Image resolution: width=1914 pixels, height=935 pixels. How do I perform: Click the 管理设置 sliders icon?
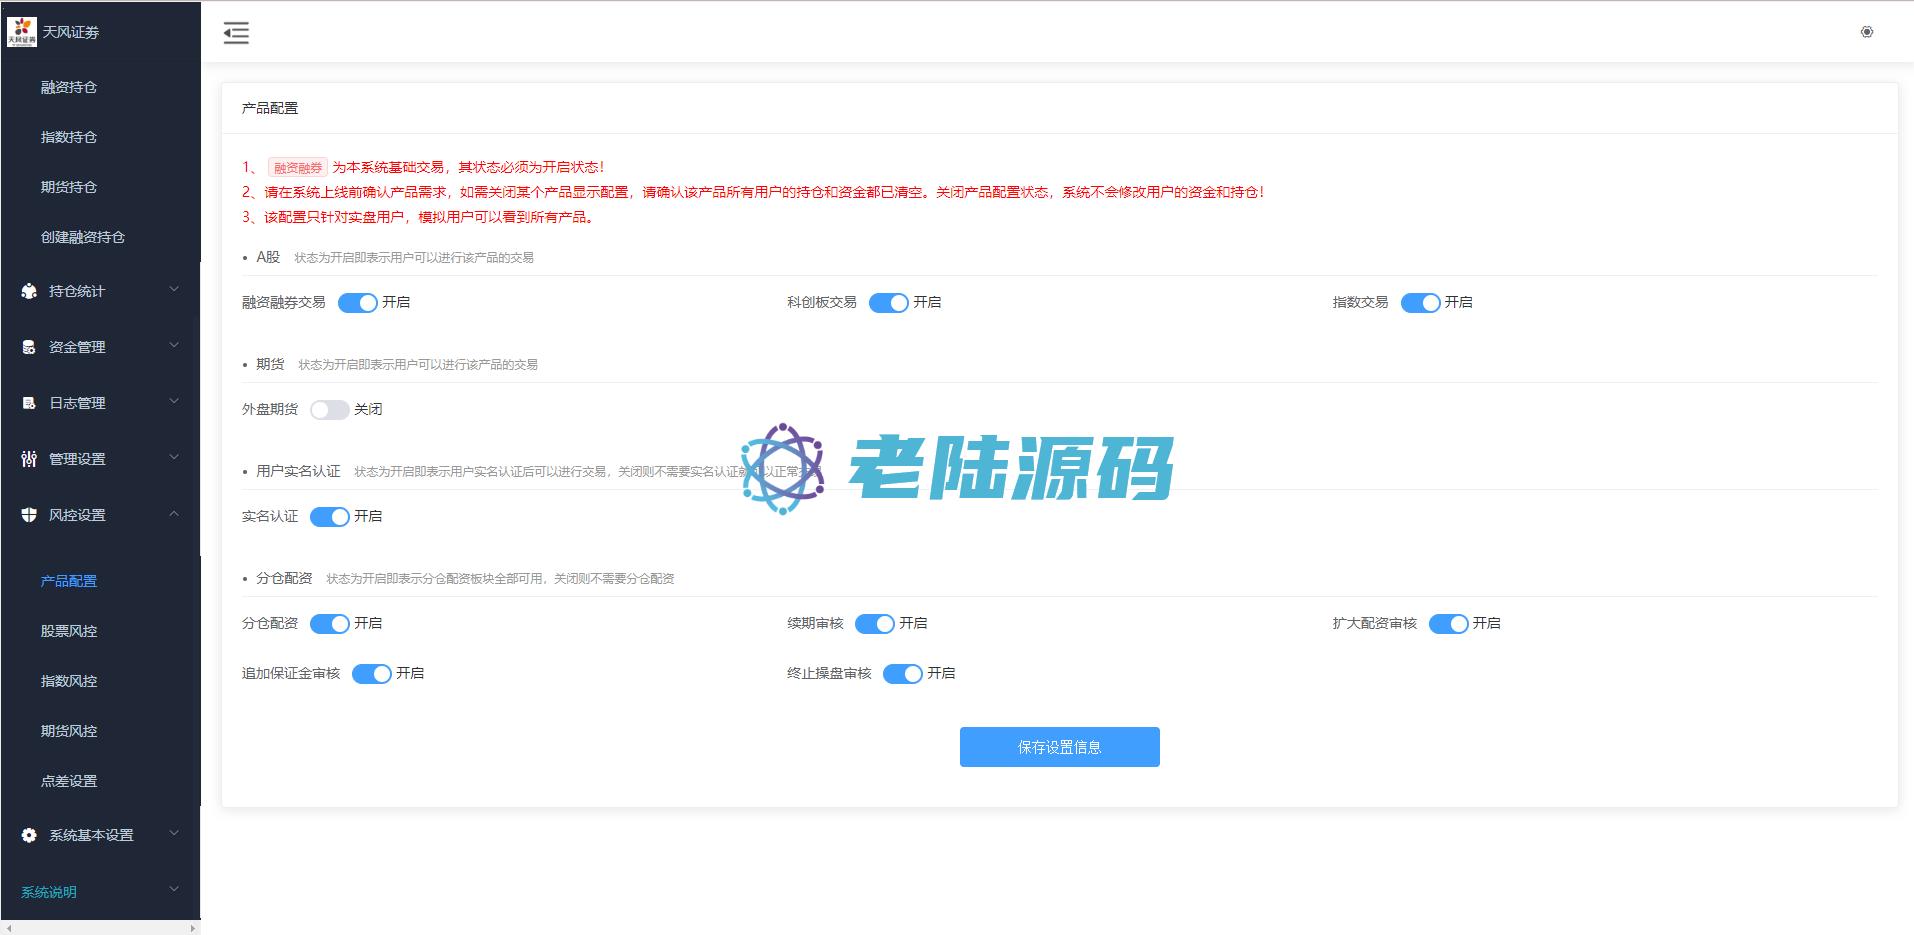29,459
